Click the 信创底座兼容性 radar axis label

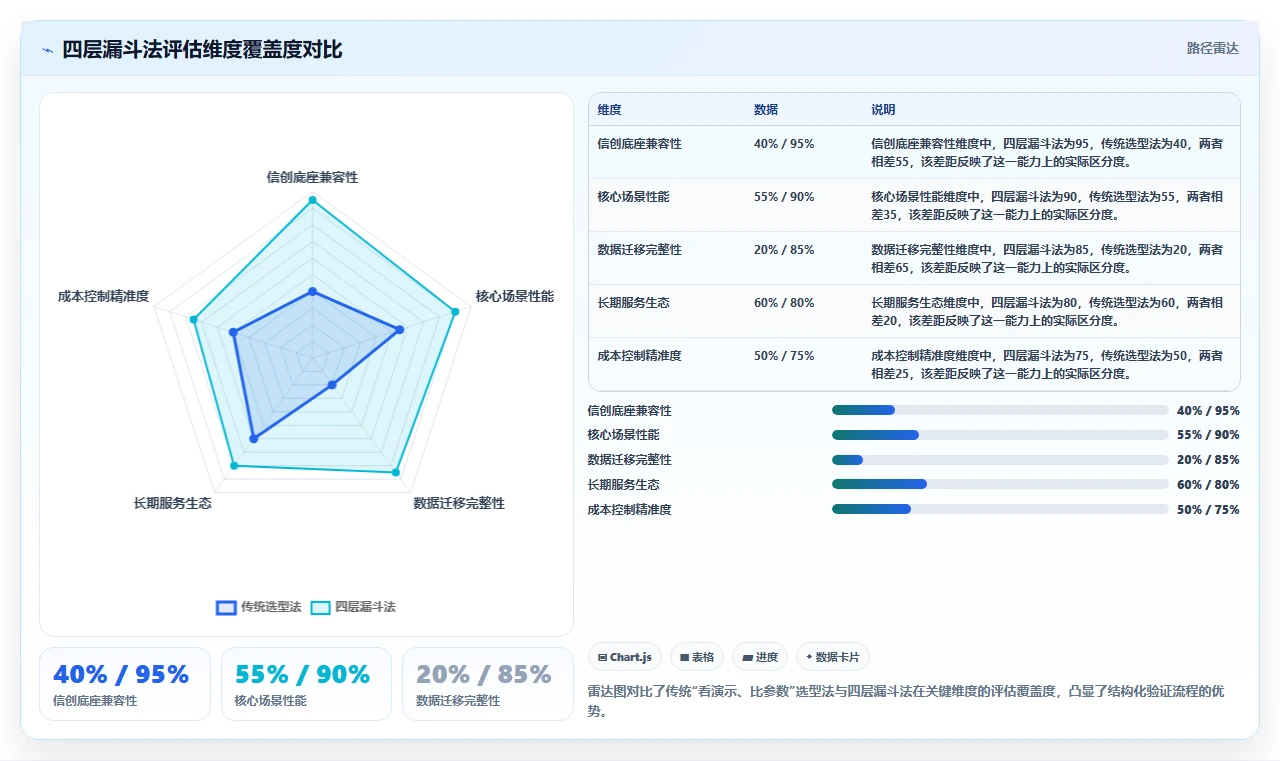[312, 177]
